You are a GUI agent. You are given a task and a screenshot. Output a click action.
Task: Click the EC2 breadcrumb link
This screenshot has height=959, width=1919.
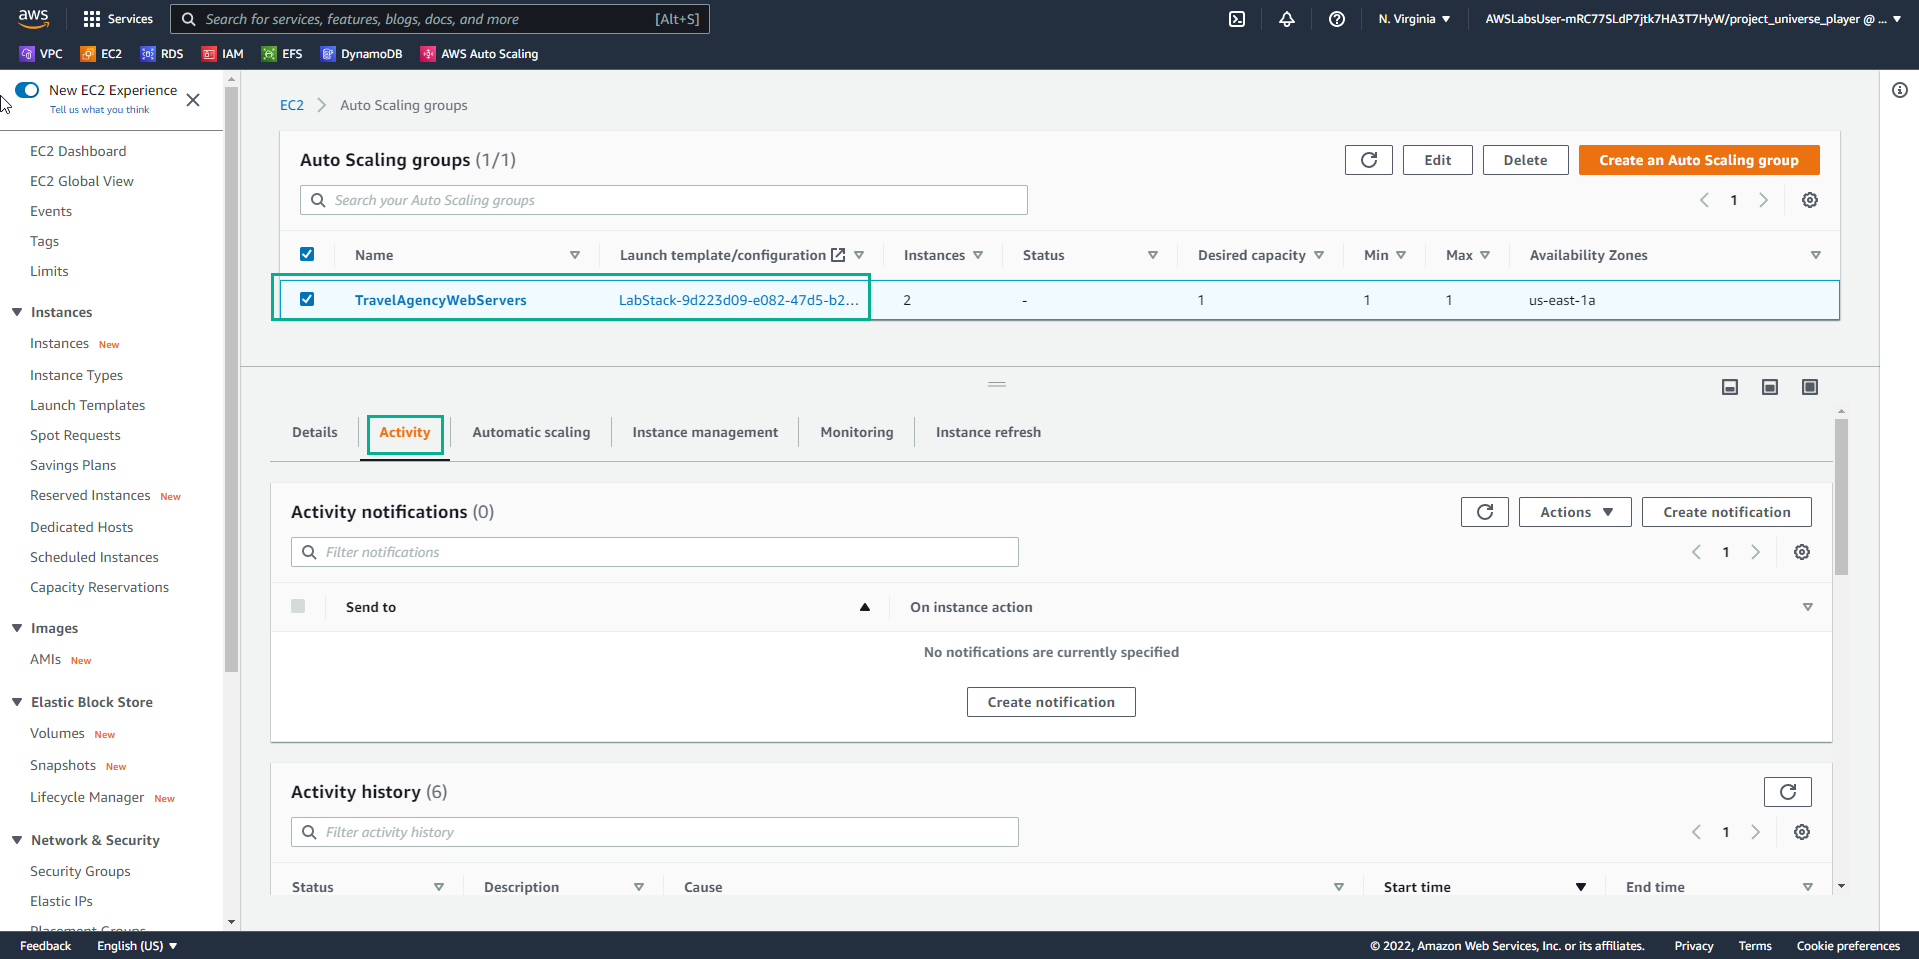[x=292, y=105]
